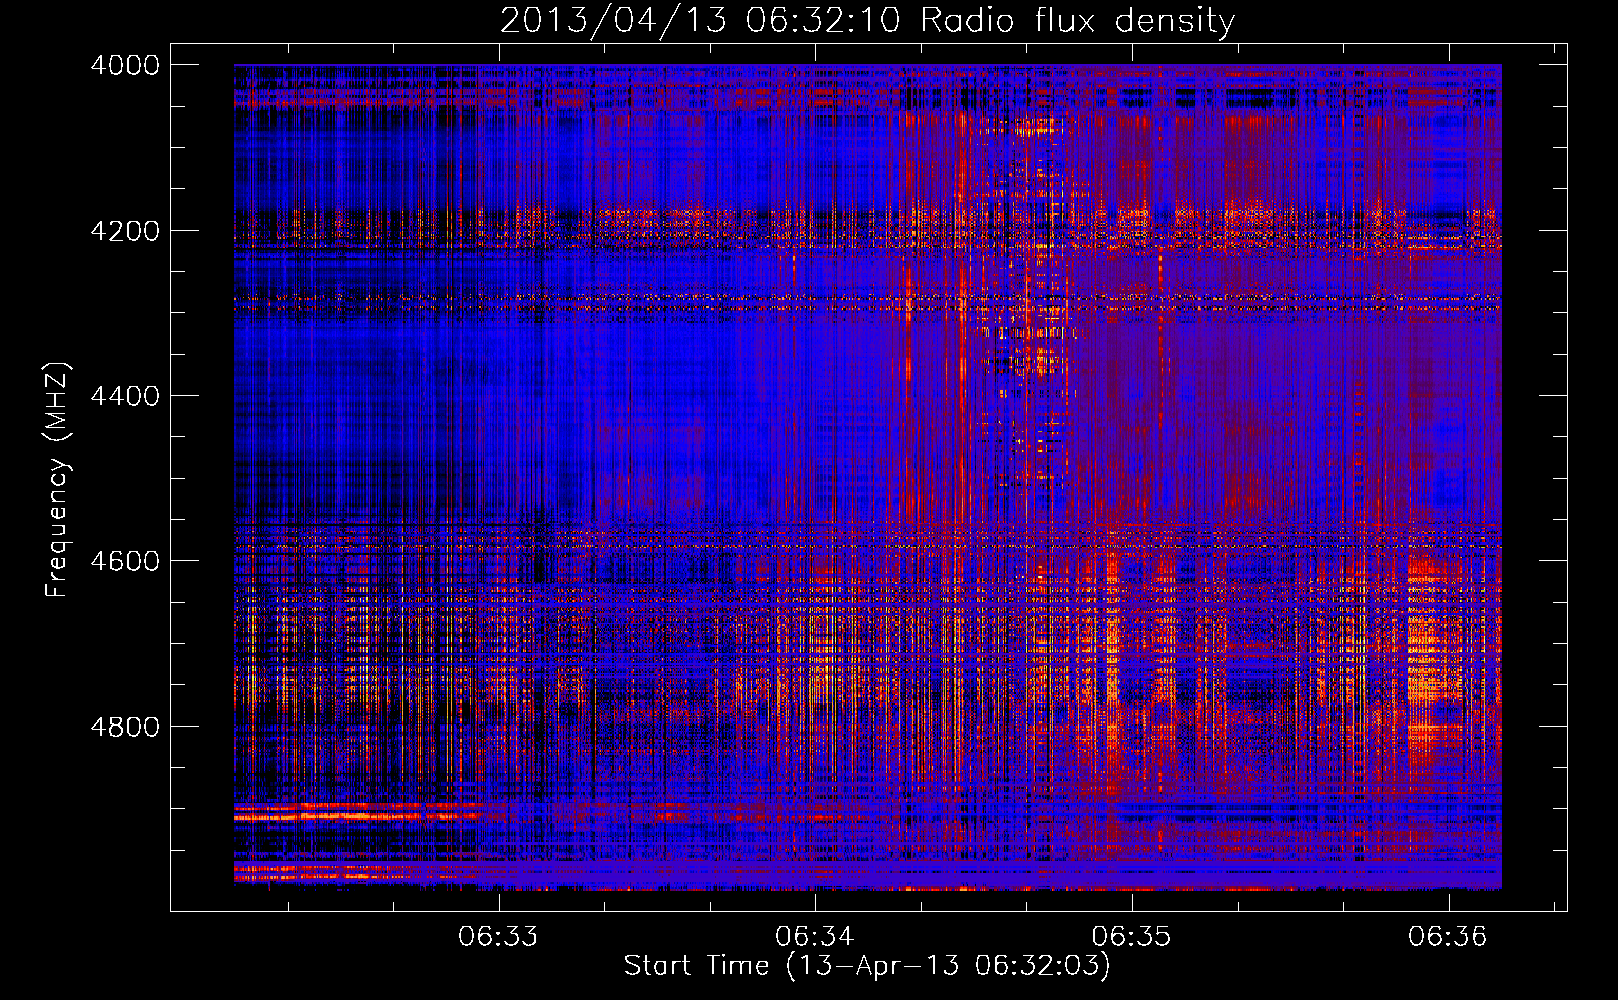Click the 06:33 time tick label
This screenshot has height=1000, width=1618.
point(498,937)
